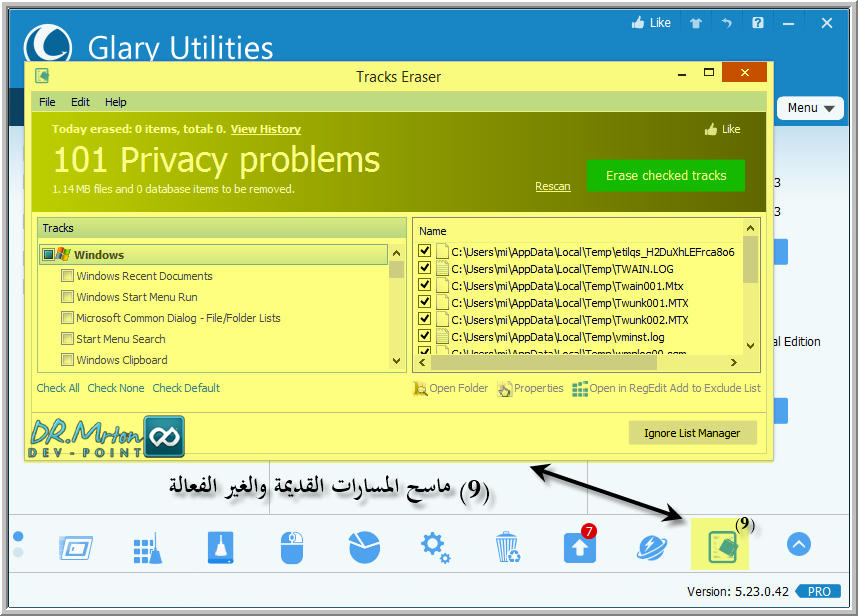Screen dimensions: 858x616
Task: Click Check Default link
Action: click(186, 388)
